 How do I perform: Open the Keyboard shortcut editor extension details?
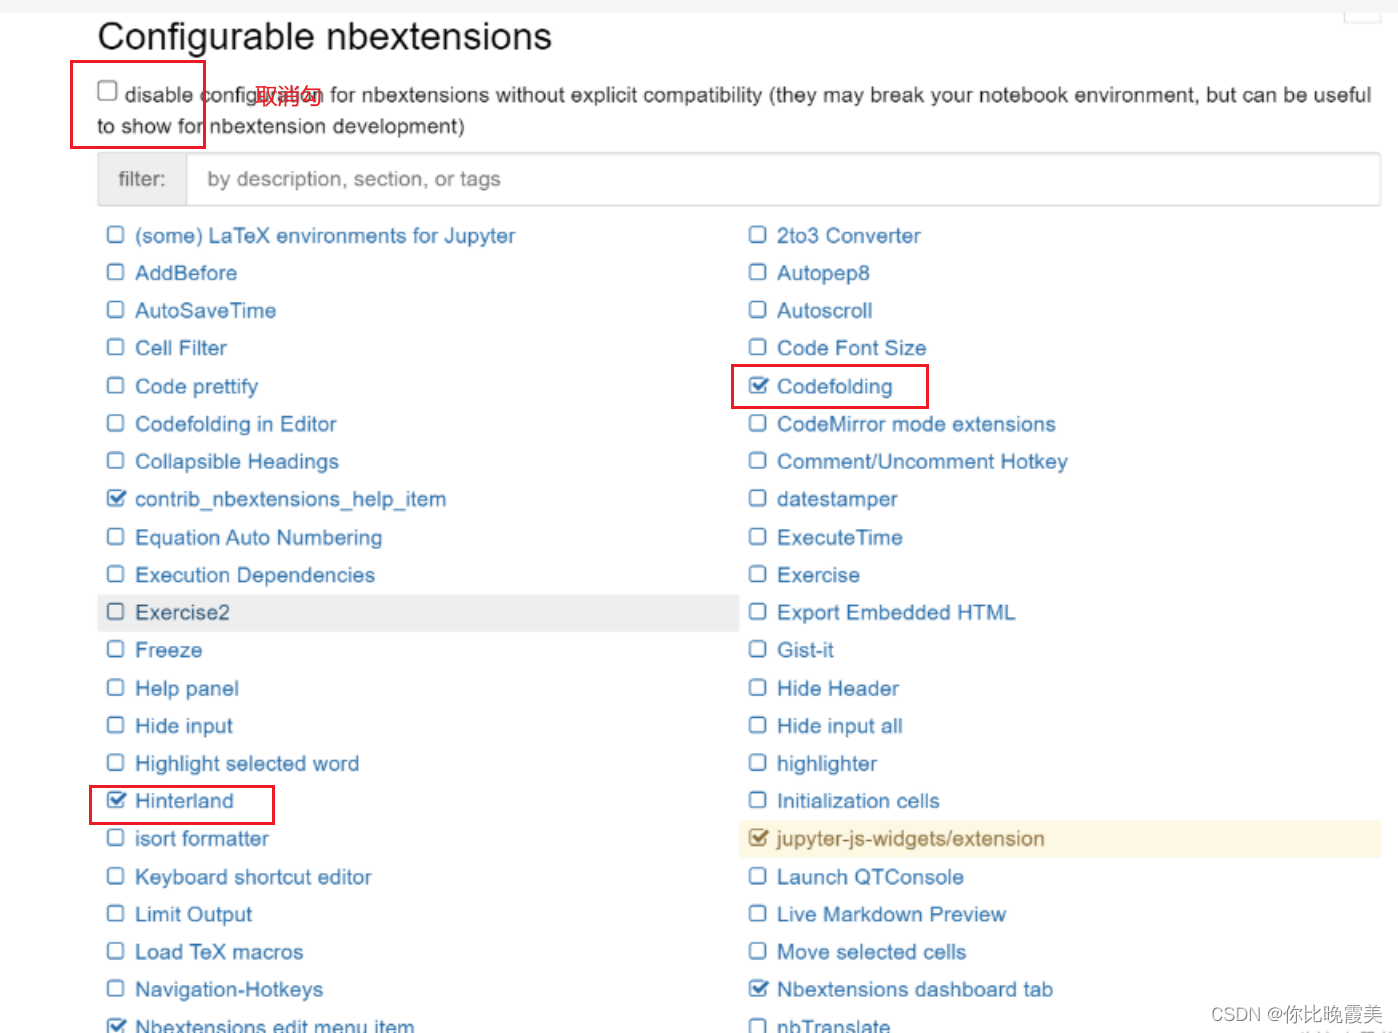point(252,876)
